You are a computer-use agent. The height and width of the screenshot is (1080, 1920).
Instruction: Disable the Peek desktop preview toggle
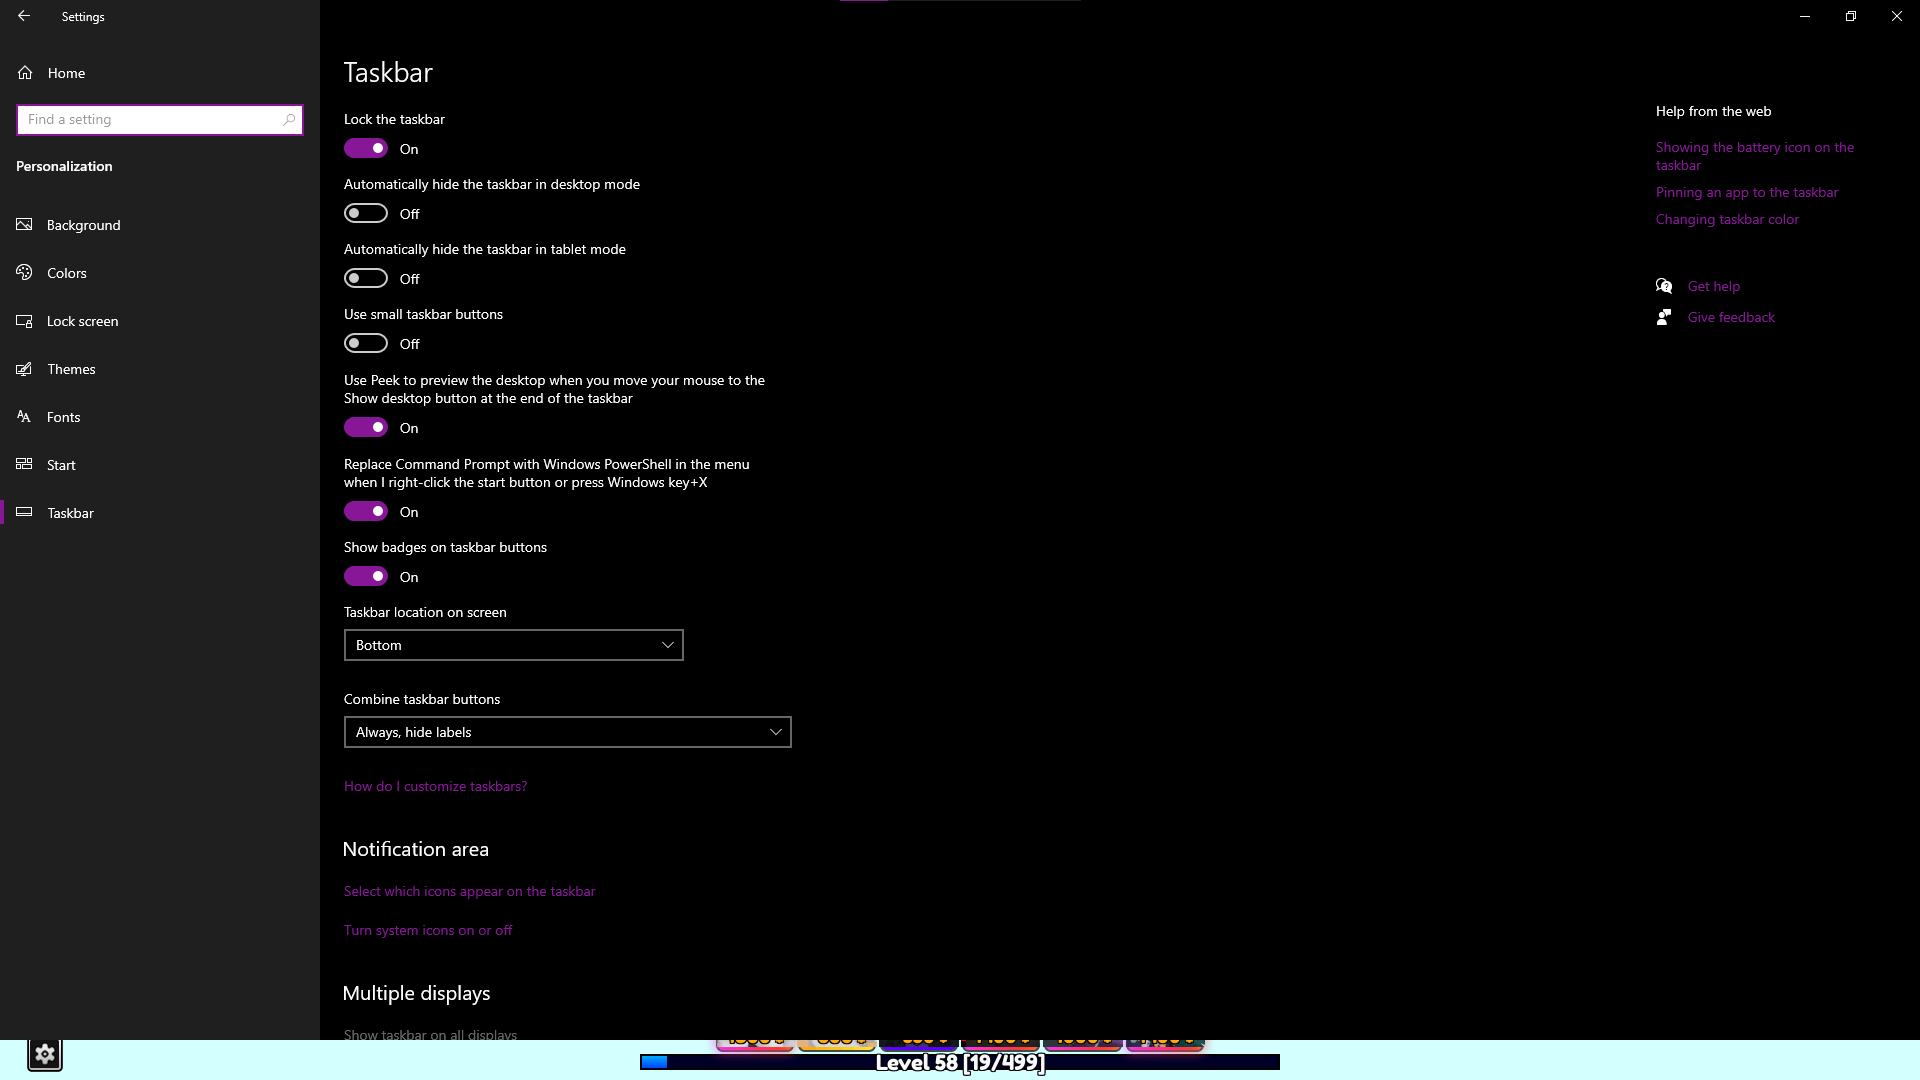pyautogui.click(x=366, y=427)
